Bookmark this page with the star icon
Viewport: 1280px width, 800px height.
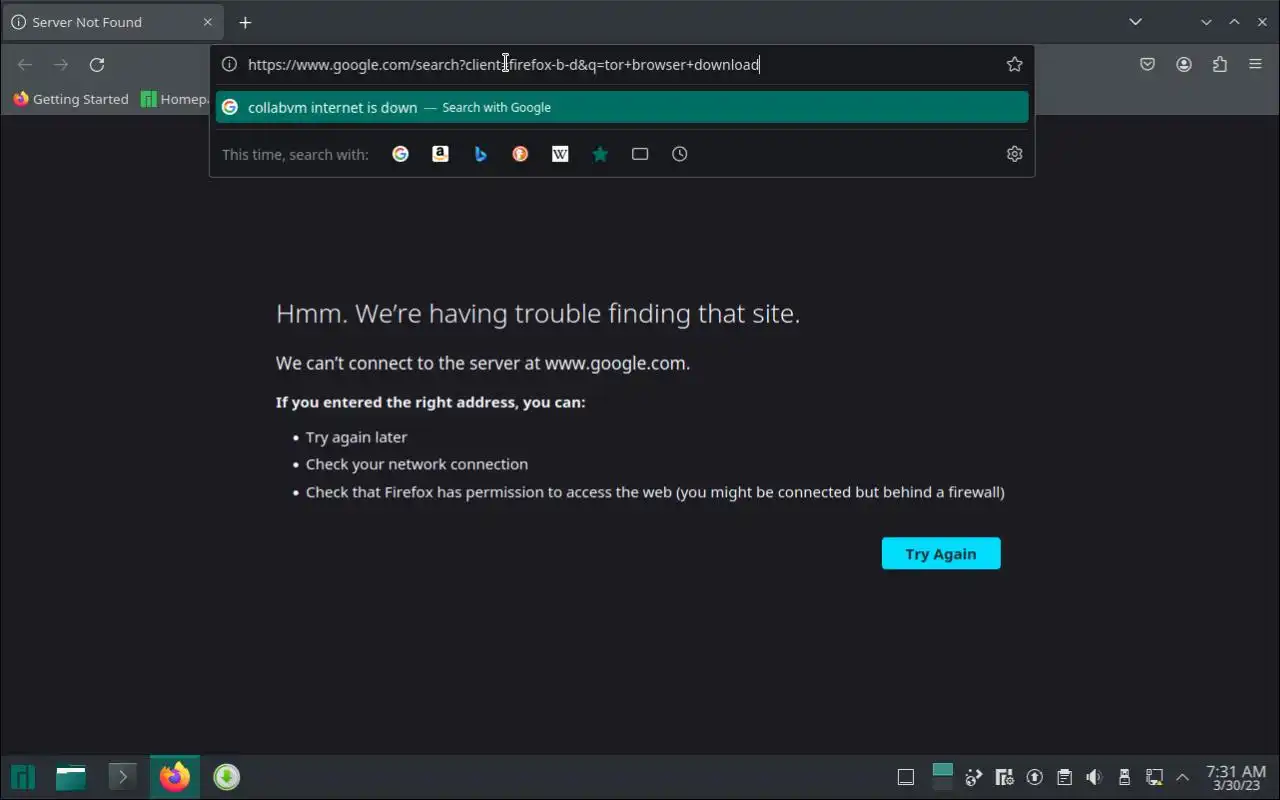click(x=1014, y=64)
